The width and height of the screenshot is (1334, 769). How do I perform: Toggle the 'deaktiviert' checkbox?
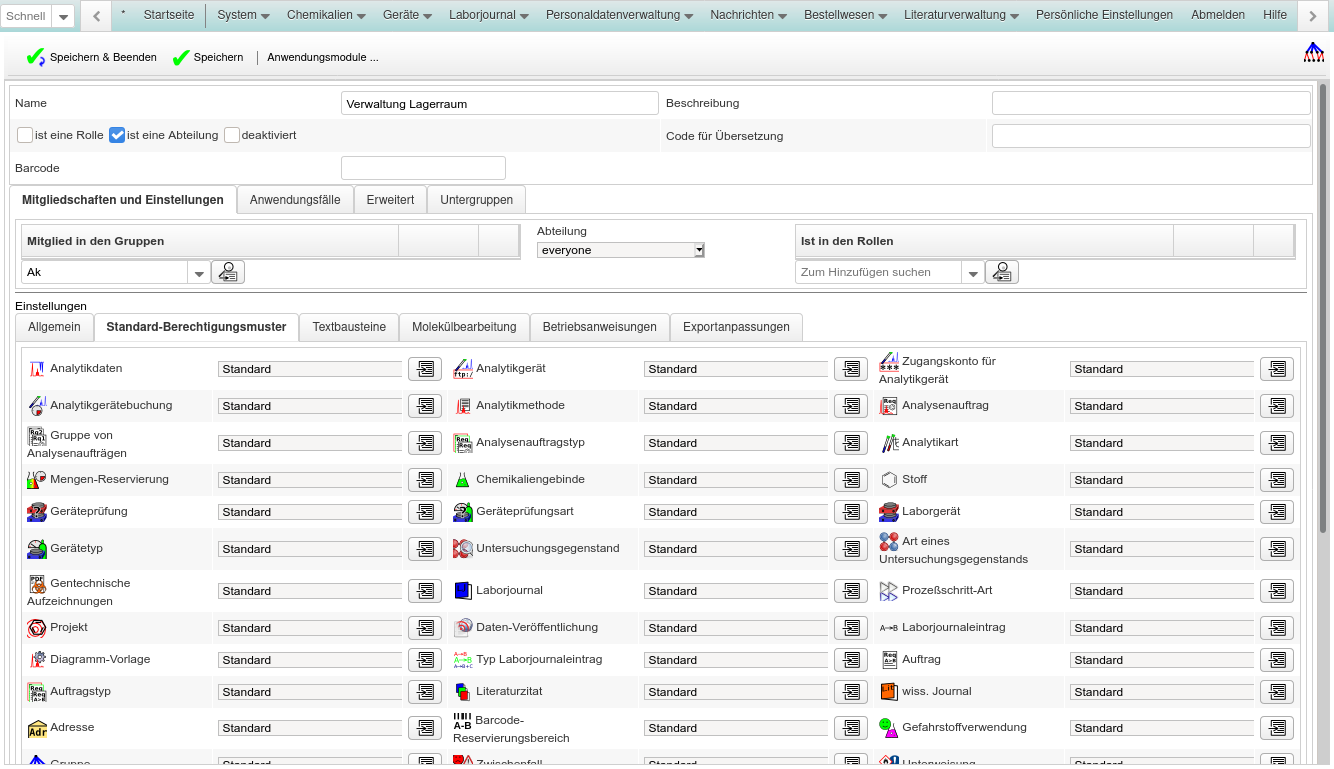coord(232,135)
